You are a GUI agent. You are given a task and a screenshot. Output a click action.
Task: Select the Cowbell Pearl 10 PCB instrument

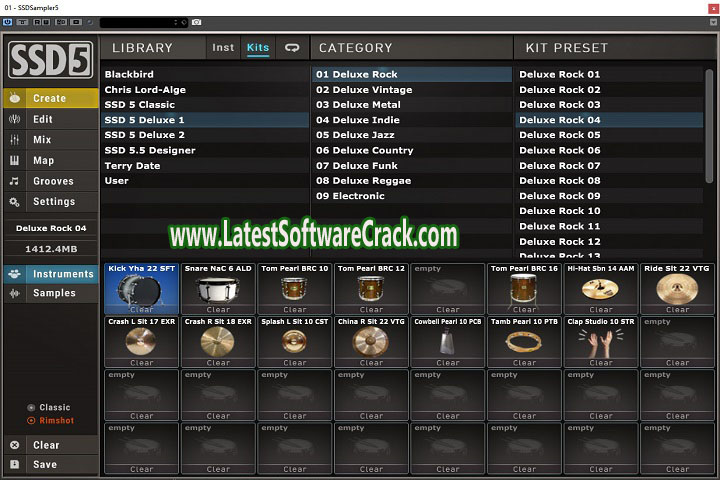click(x=448, y=342)
